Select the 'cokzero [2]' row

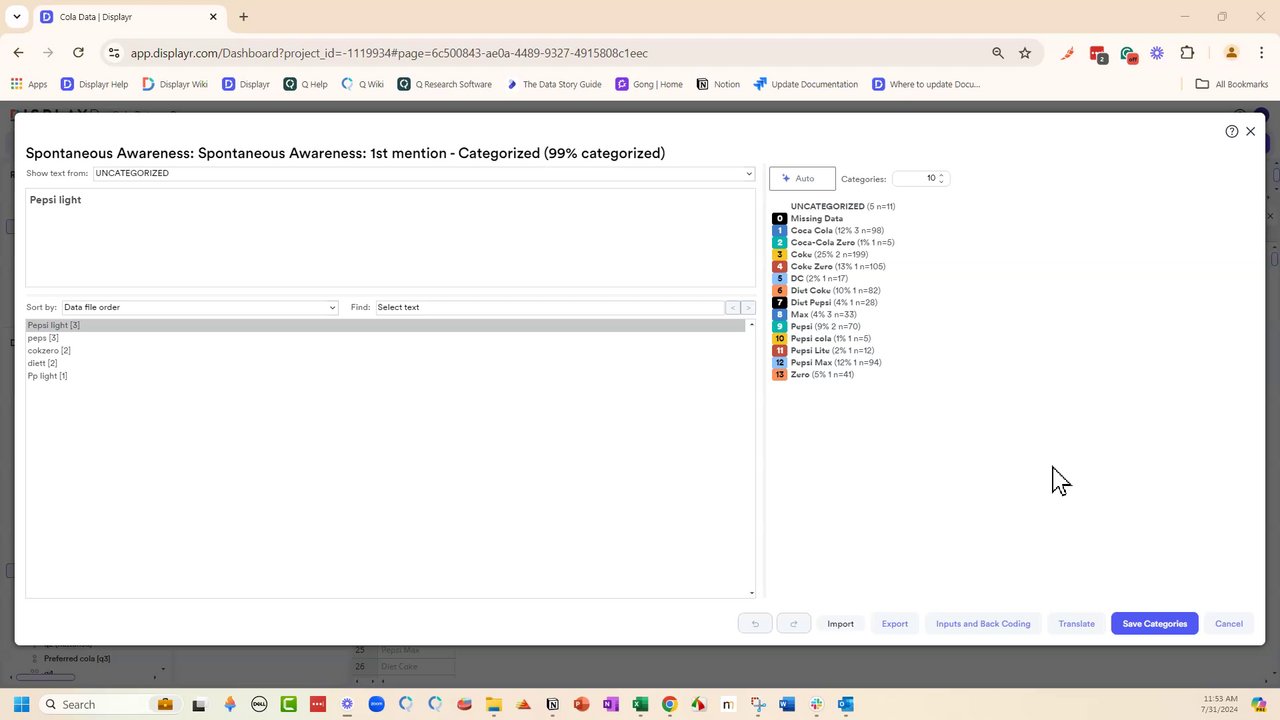click(386, 351)
